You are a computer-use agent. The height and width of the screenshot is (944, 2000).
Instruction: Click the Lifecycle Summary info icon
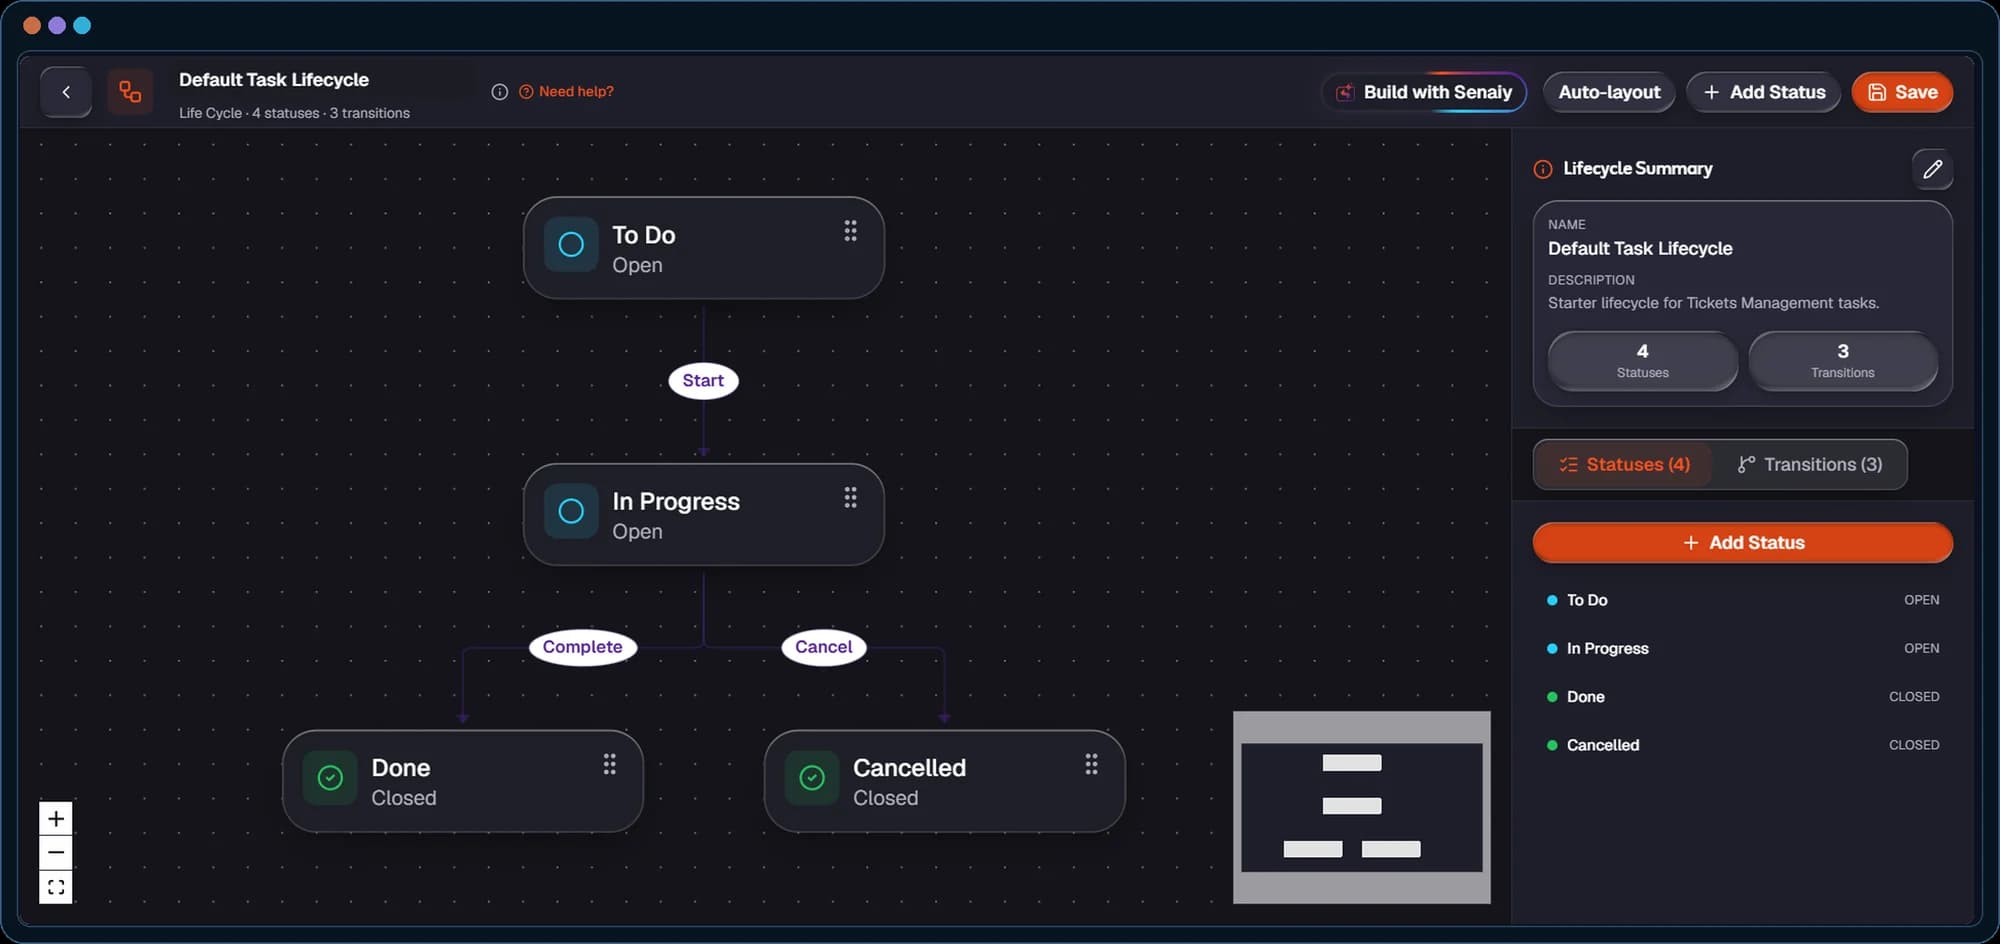pyautogui.click(x=1543, y=169)
